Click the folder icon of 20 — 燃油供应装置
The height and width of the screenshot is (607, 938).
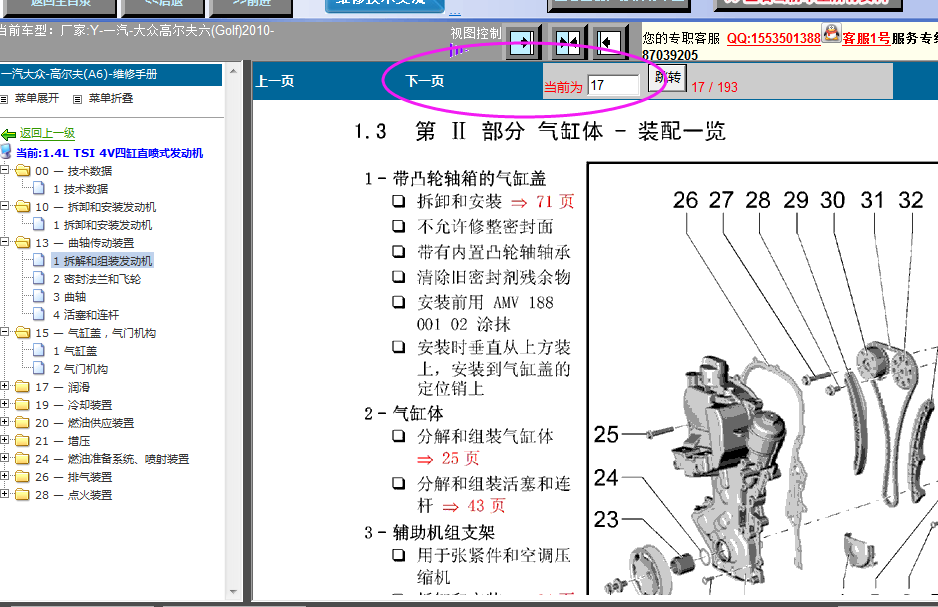click(23, 422)
